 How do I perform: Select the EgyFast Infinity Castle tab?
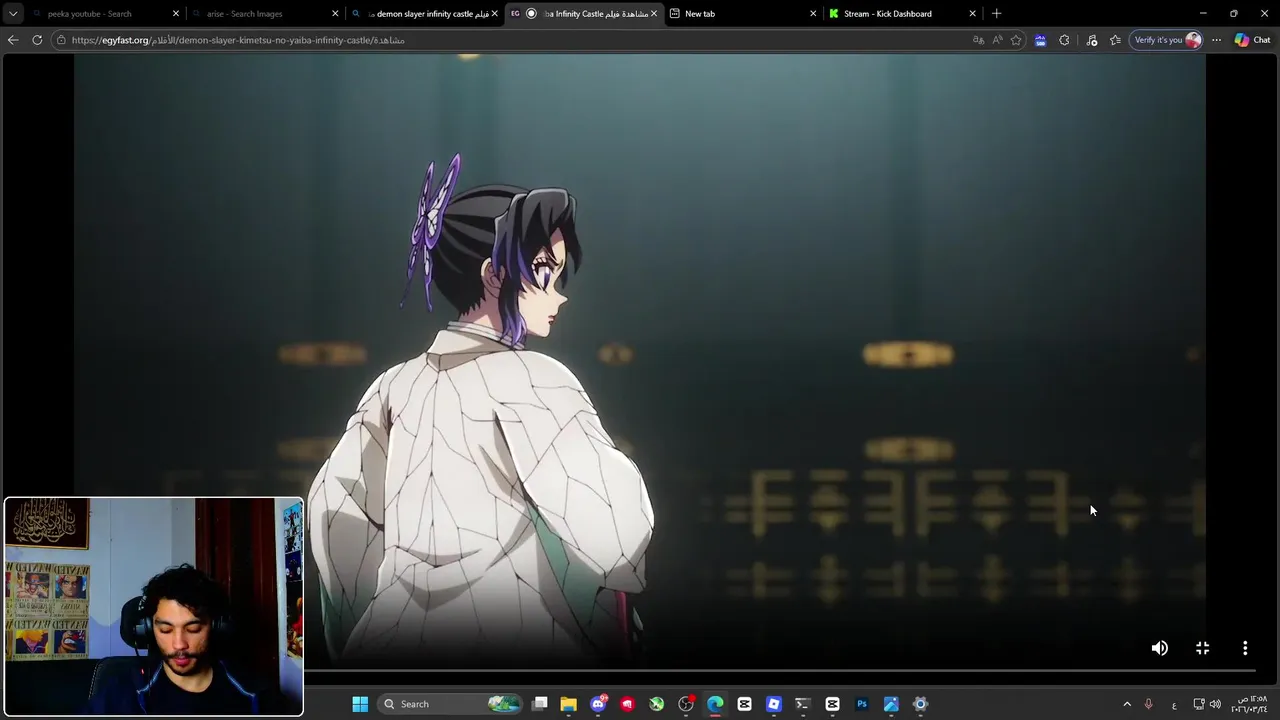click(x=585, y=14)
